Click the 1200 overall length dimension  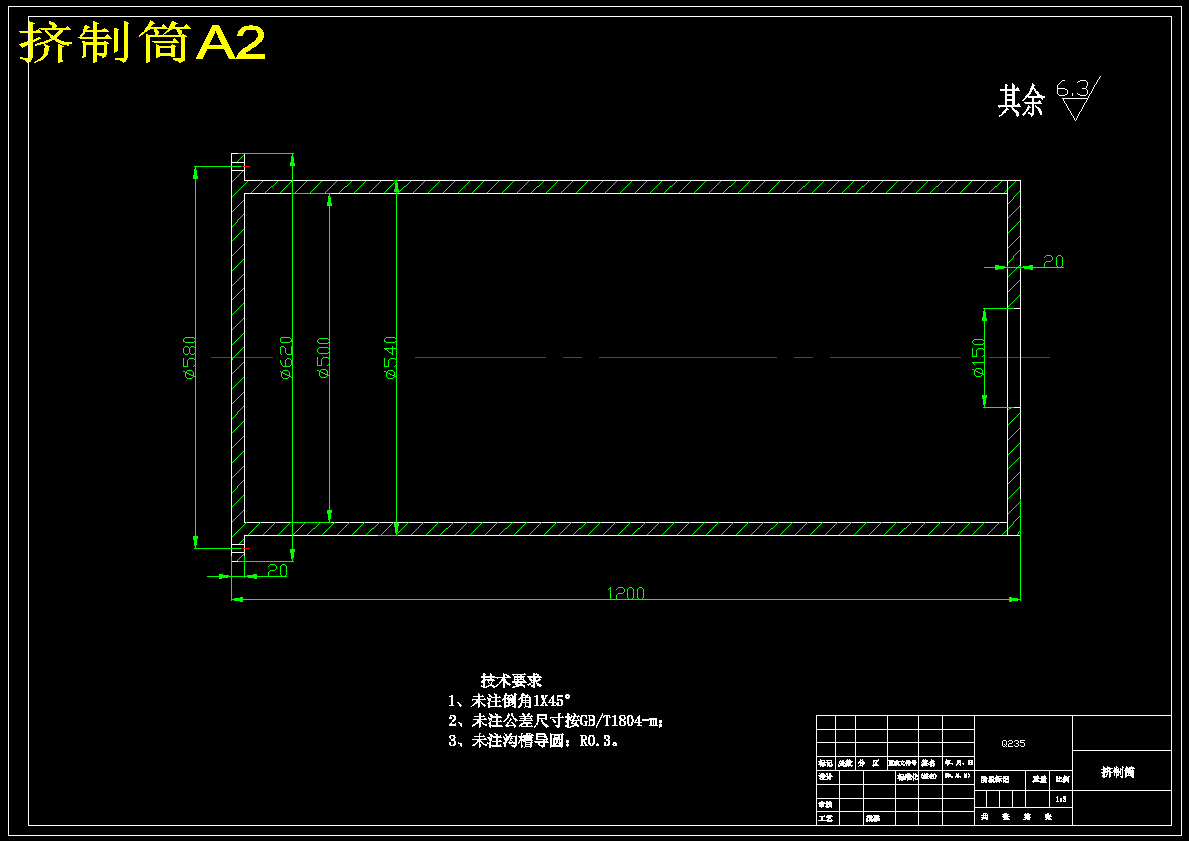click(x=626, y=593)
